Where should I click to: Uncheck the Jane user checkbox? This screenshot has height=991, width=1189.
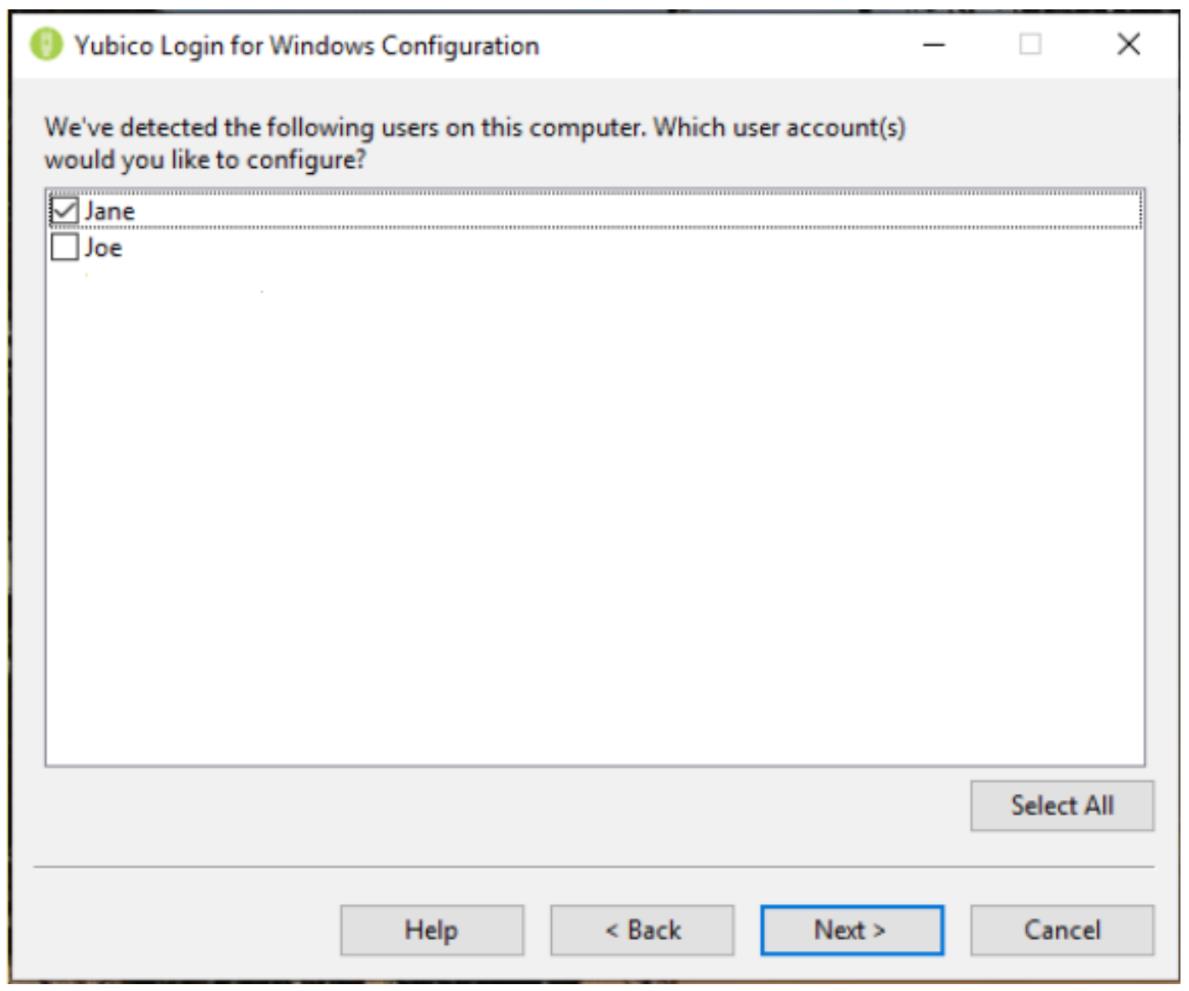pos(64,211)
